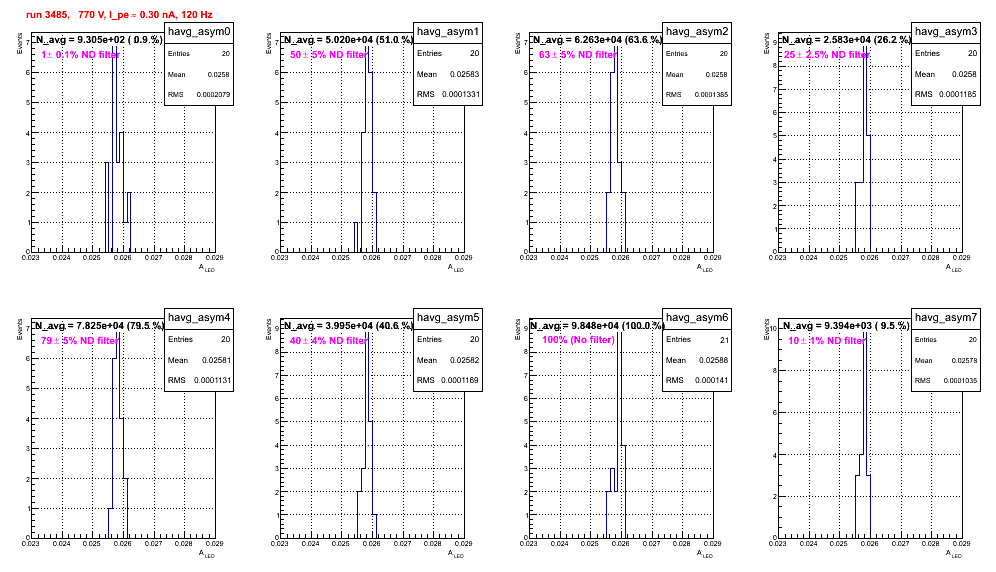This screenshot has height=572, width=996.
Task: Click the 63± 5% ND filter label
Action: tap(578, 55)
